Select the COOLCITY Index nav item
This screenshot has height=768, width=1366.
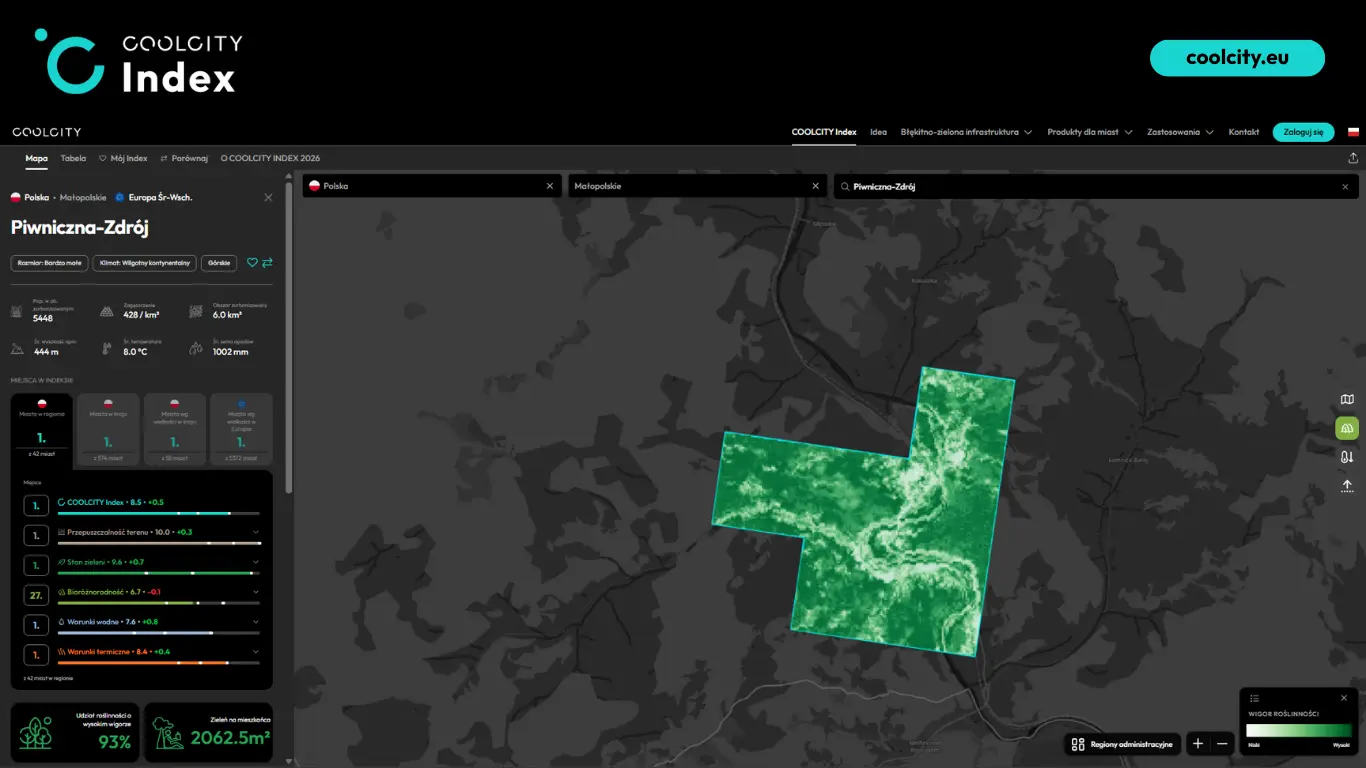click(824, 132)
